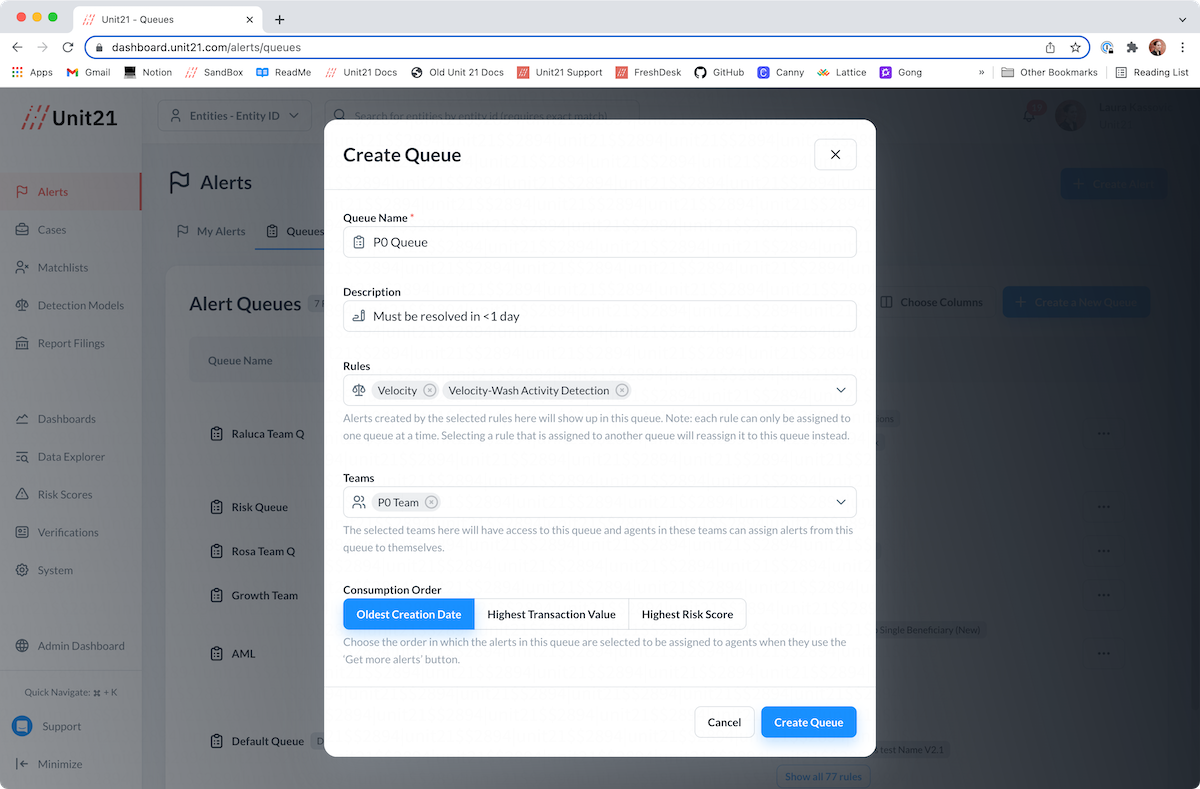Open the Unit21 Docs bookmark
Image resolution: width=1200 pixels, height=789 pixels.
[360, 72]
